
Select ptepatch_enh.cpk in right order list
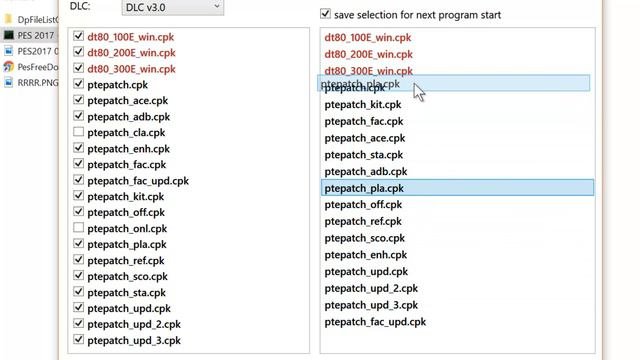click(x=366, y=255)
